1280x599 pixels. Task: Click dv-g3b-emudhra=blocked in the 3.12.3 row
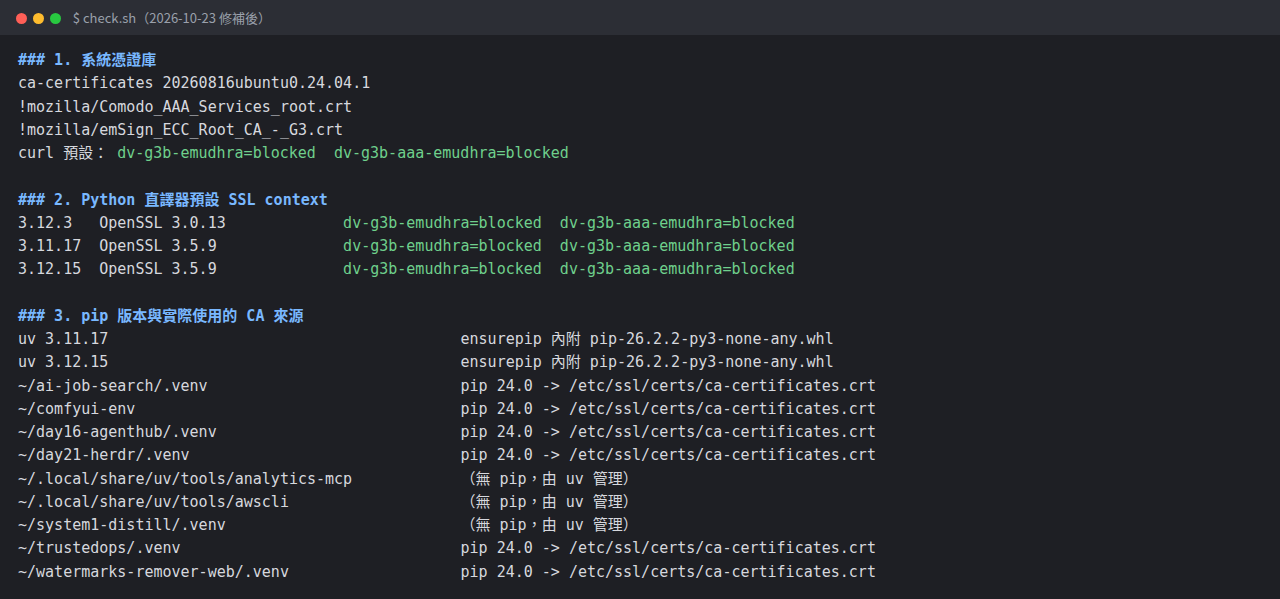442,222
